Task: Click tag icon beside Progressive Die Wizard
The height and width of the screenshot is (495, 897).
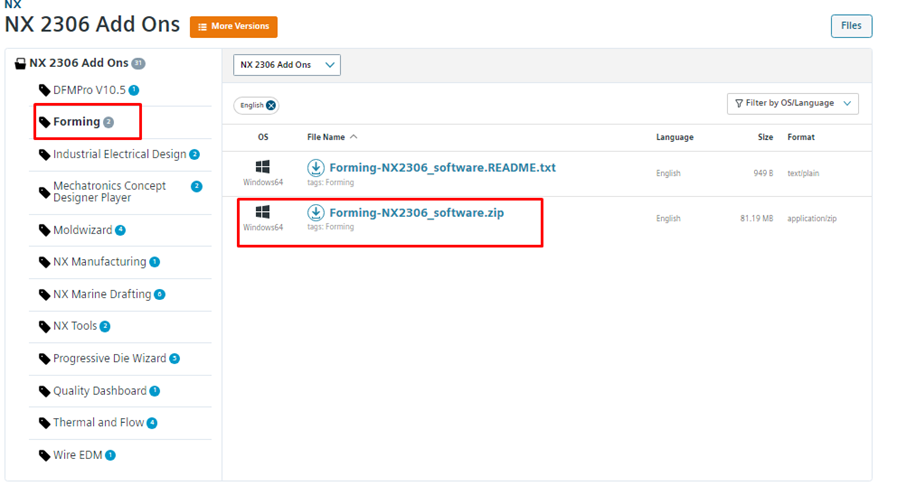Action: click(45, 359)
